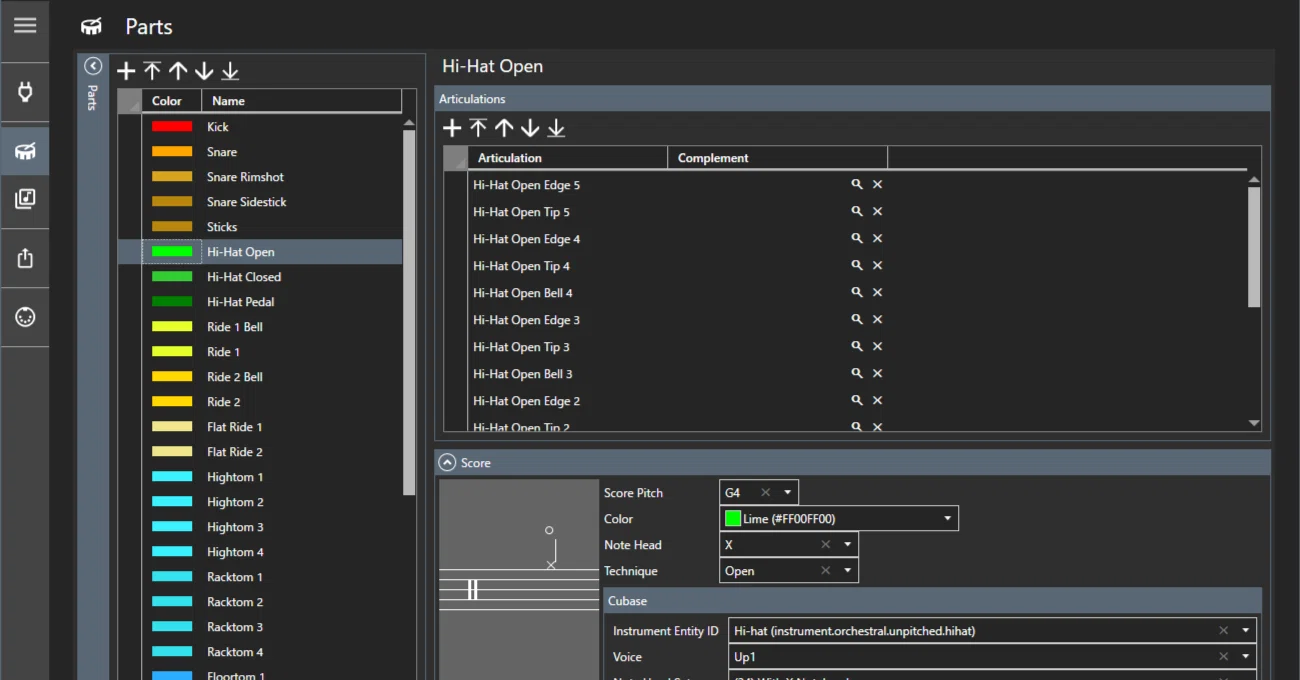
Task: Open the export page in sidebar
Action: click(25, 258)
